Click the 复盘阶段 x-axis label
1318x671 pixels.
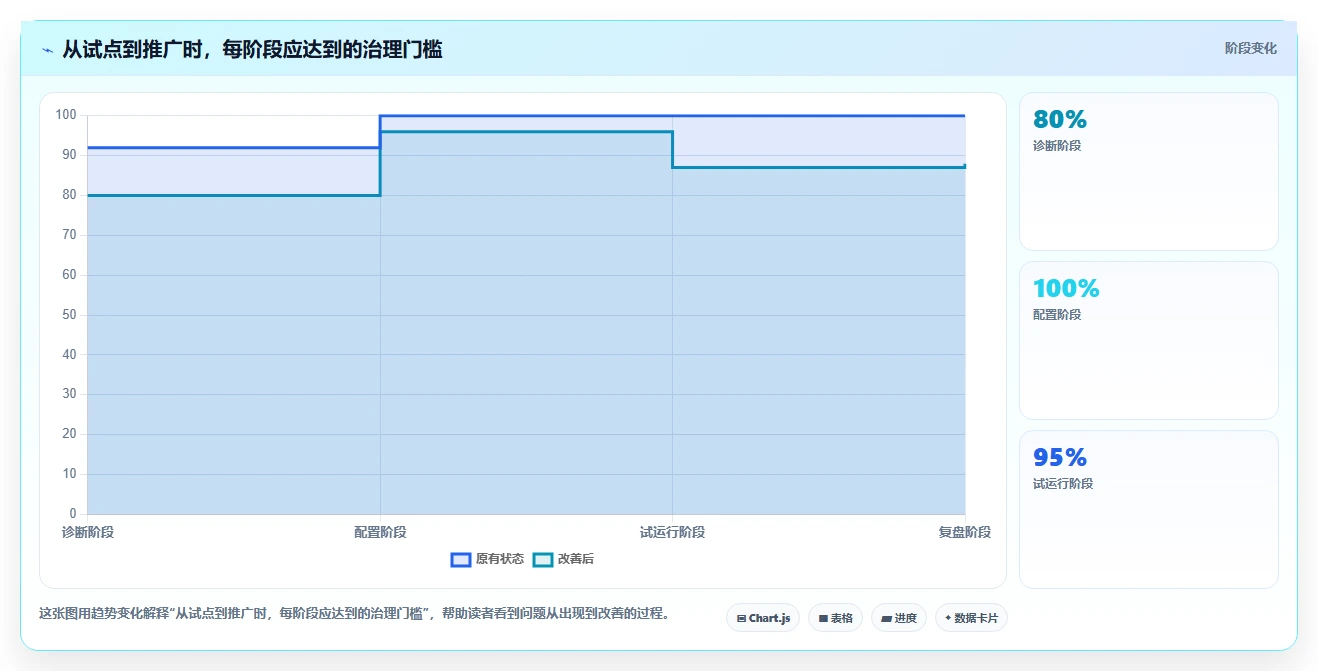964,532
